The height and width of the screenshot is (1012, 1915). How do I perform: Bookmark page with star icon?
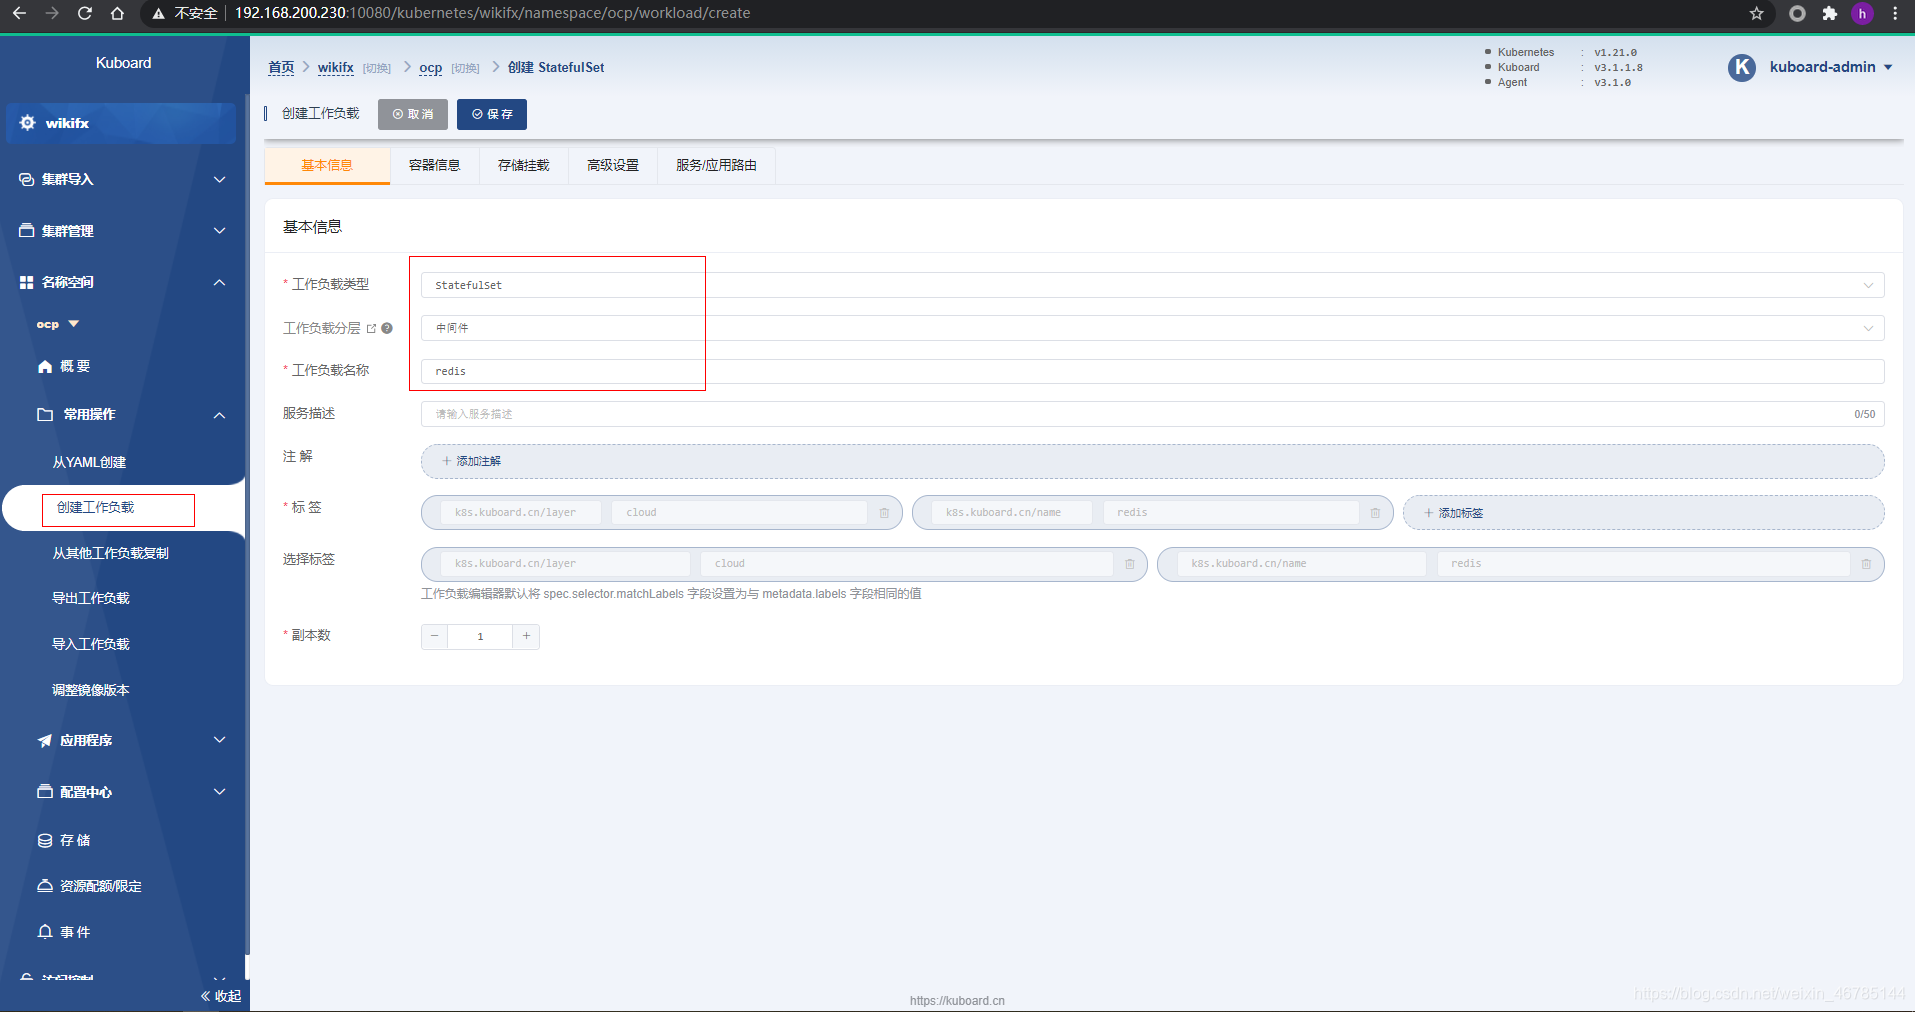1756,13
